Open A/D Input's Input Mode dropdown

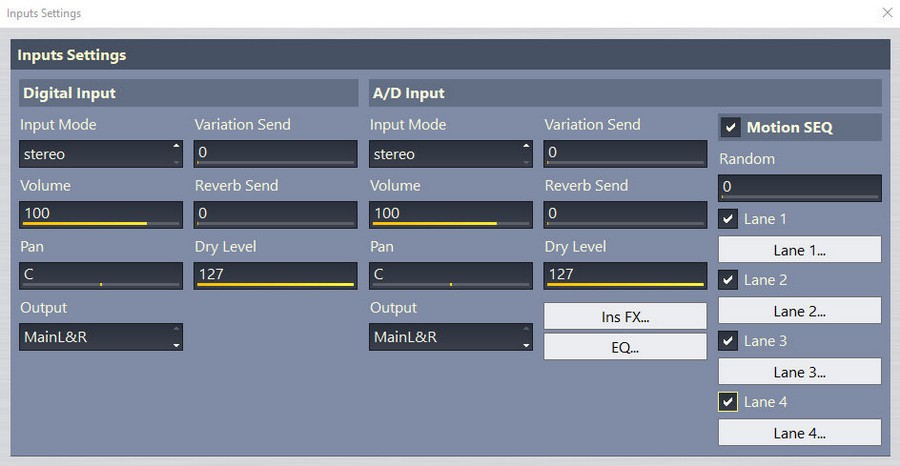451,154
